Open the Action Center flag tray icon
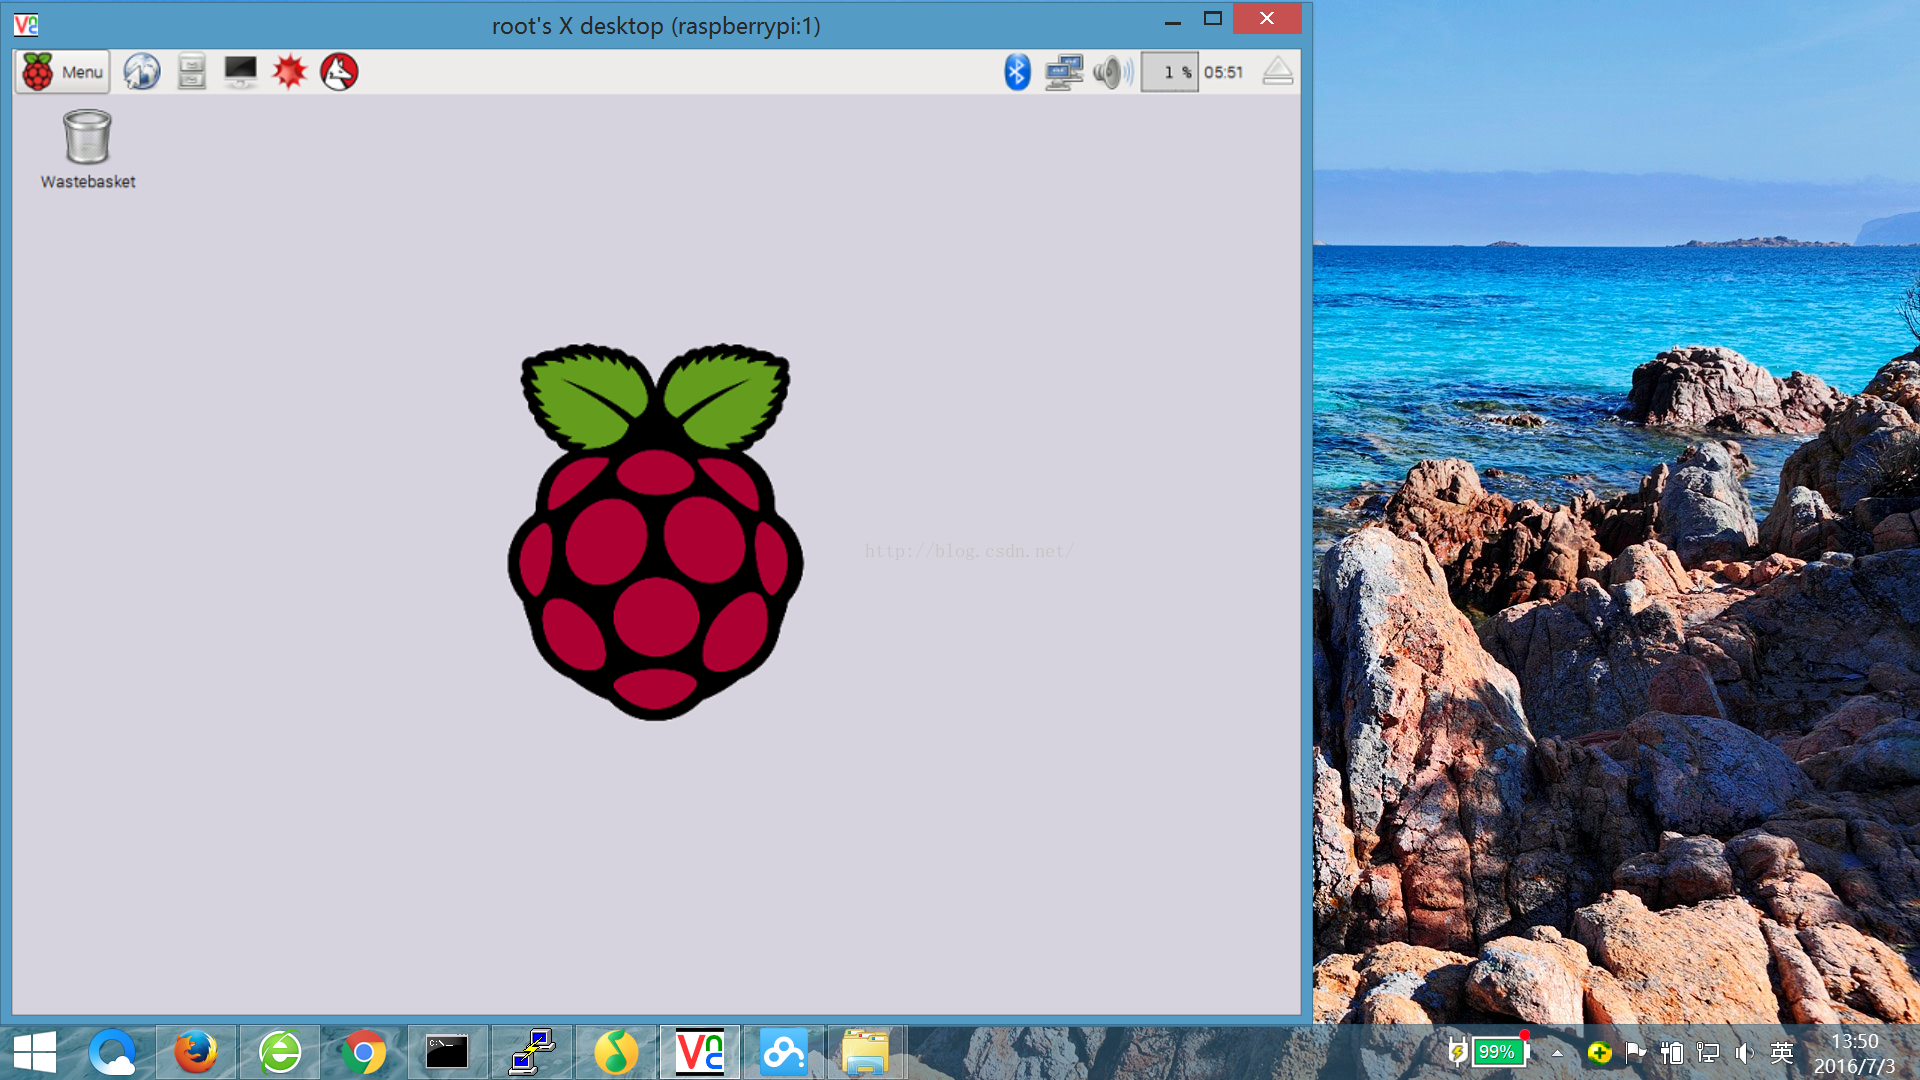The width and height of the screenshot is (1920, 1080). pos(1636,1053)
